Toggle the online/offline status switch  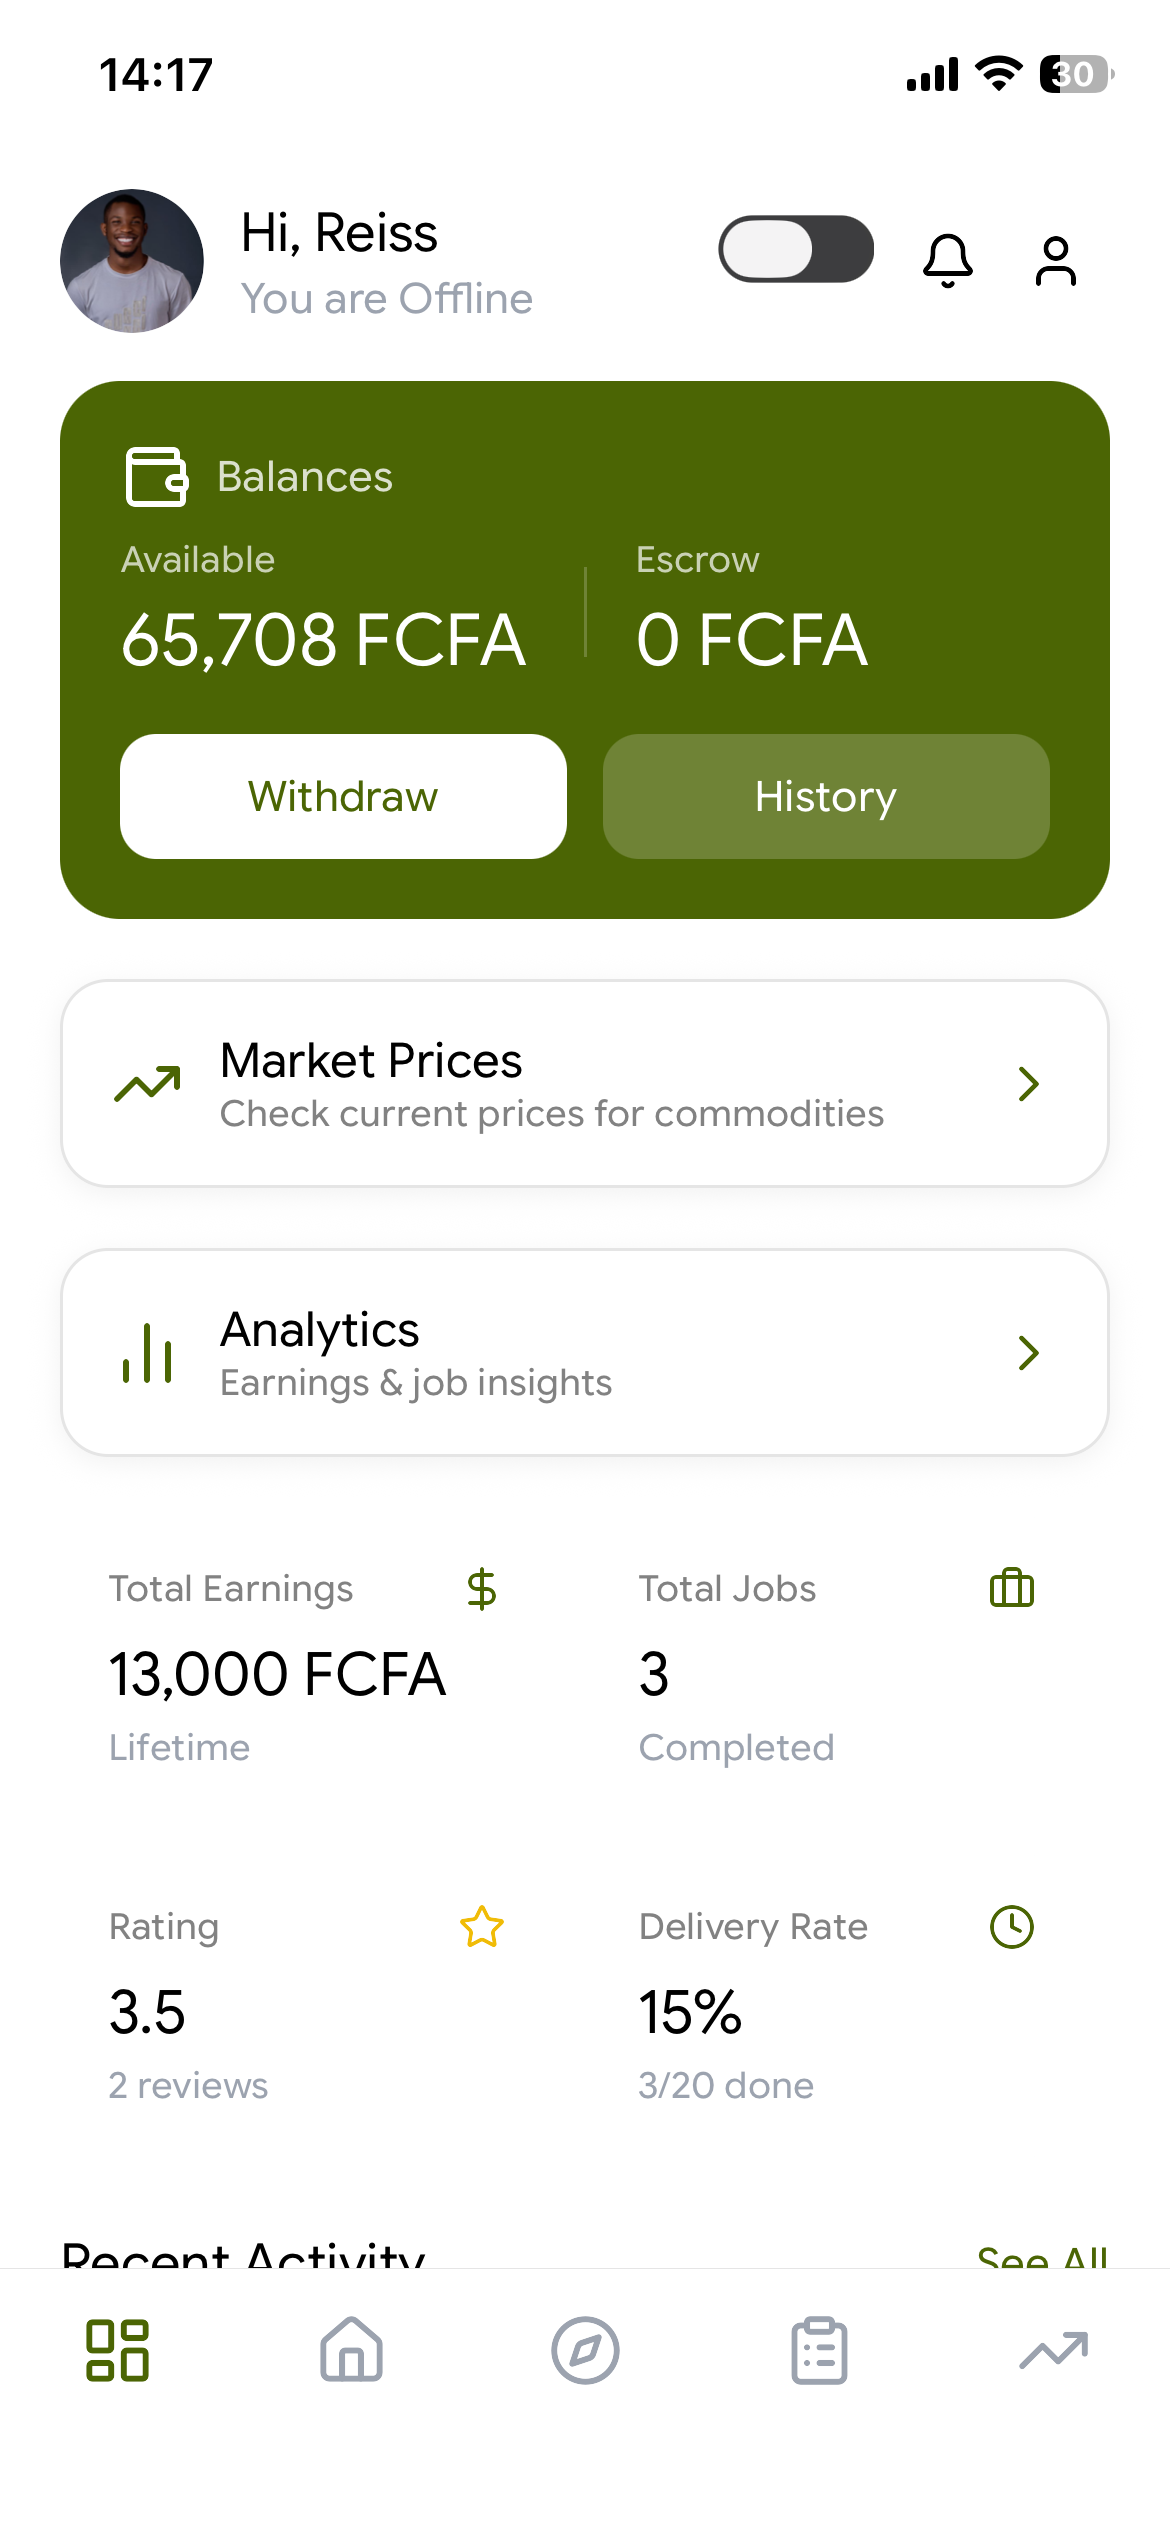pos(796,249)
